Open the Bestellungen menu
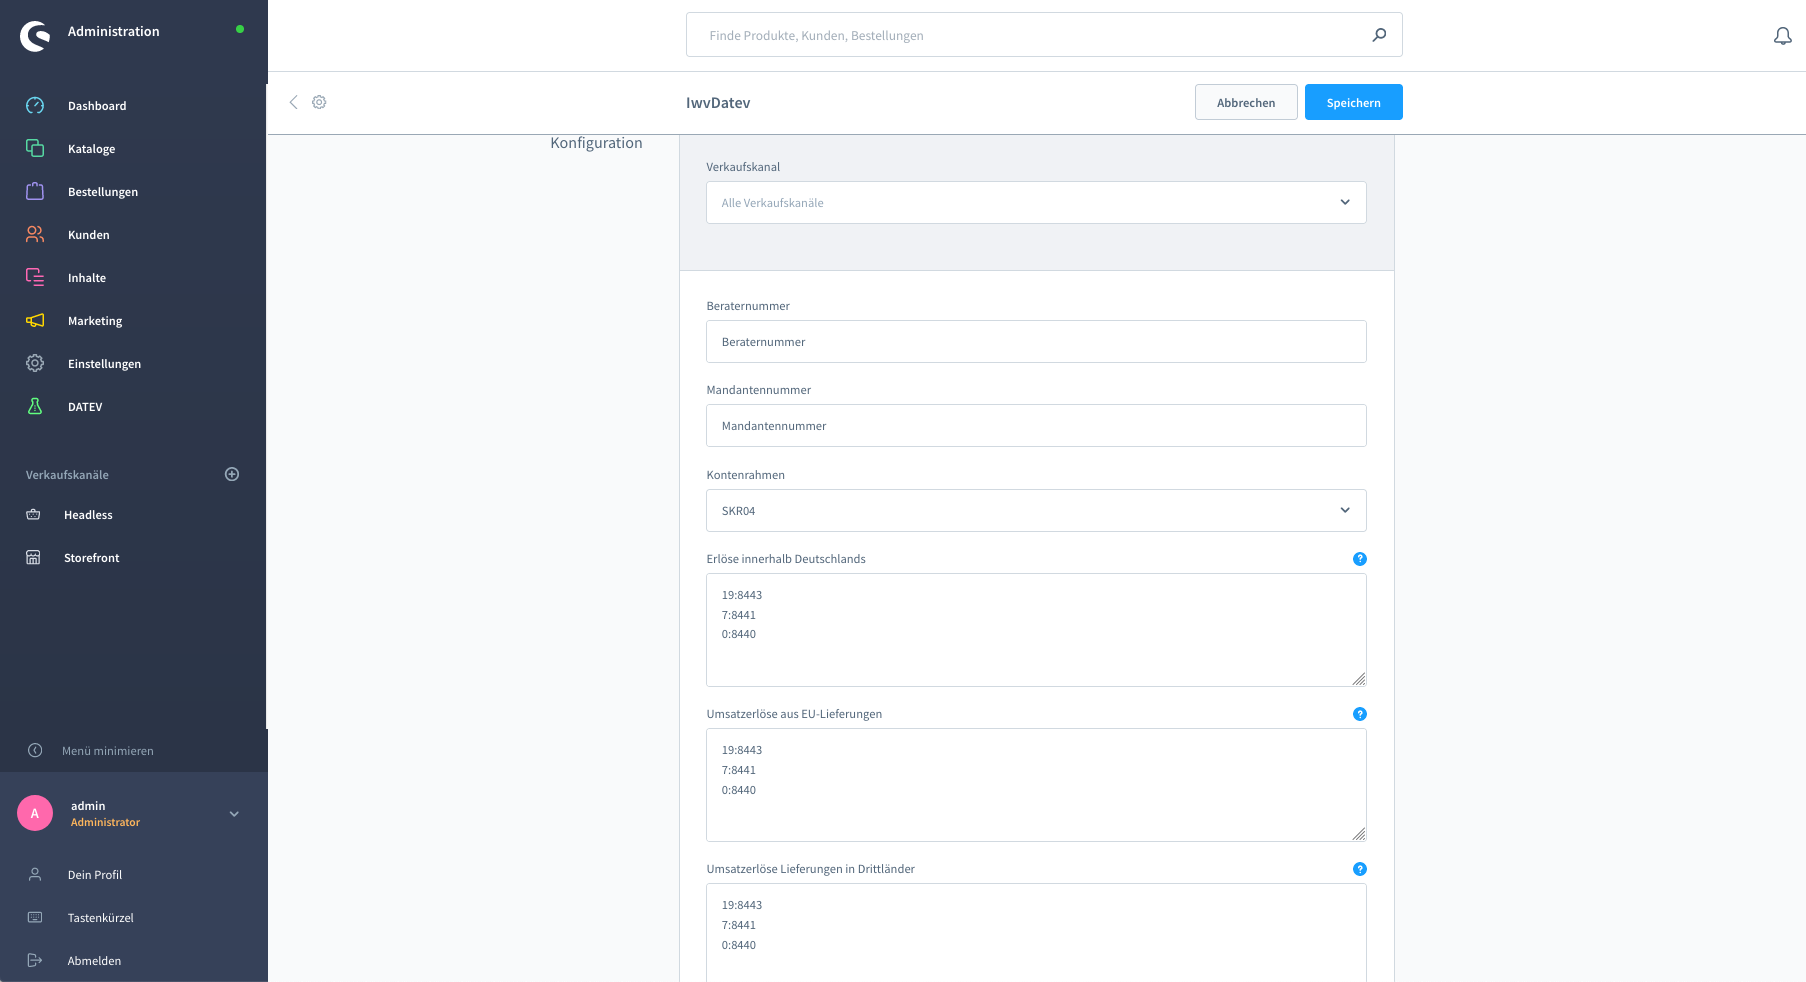Screen dimensions: 1806x982 pyautogui.click(x=102, y=192)
